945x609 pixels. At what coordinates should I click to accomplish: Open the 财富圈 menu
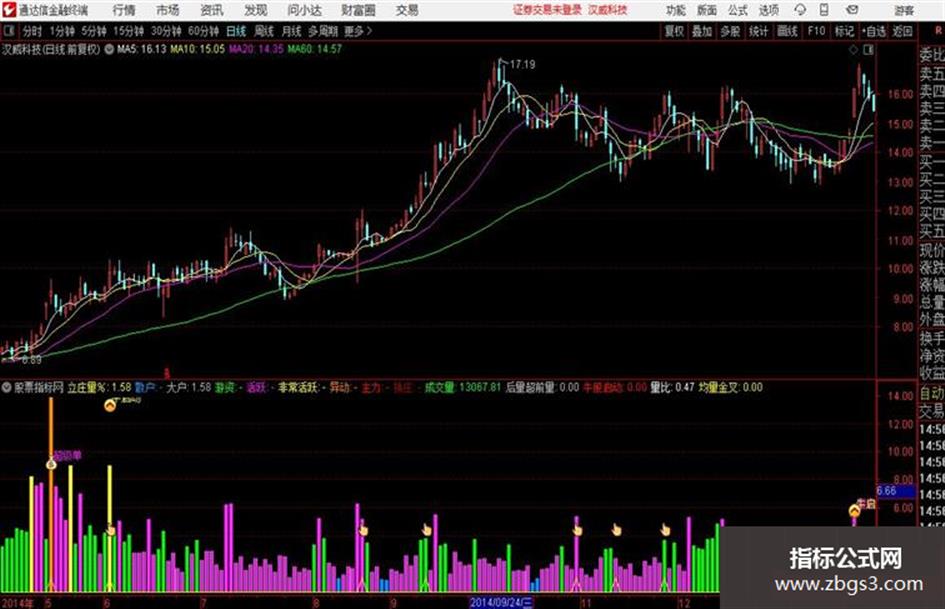358,10
